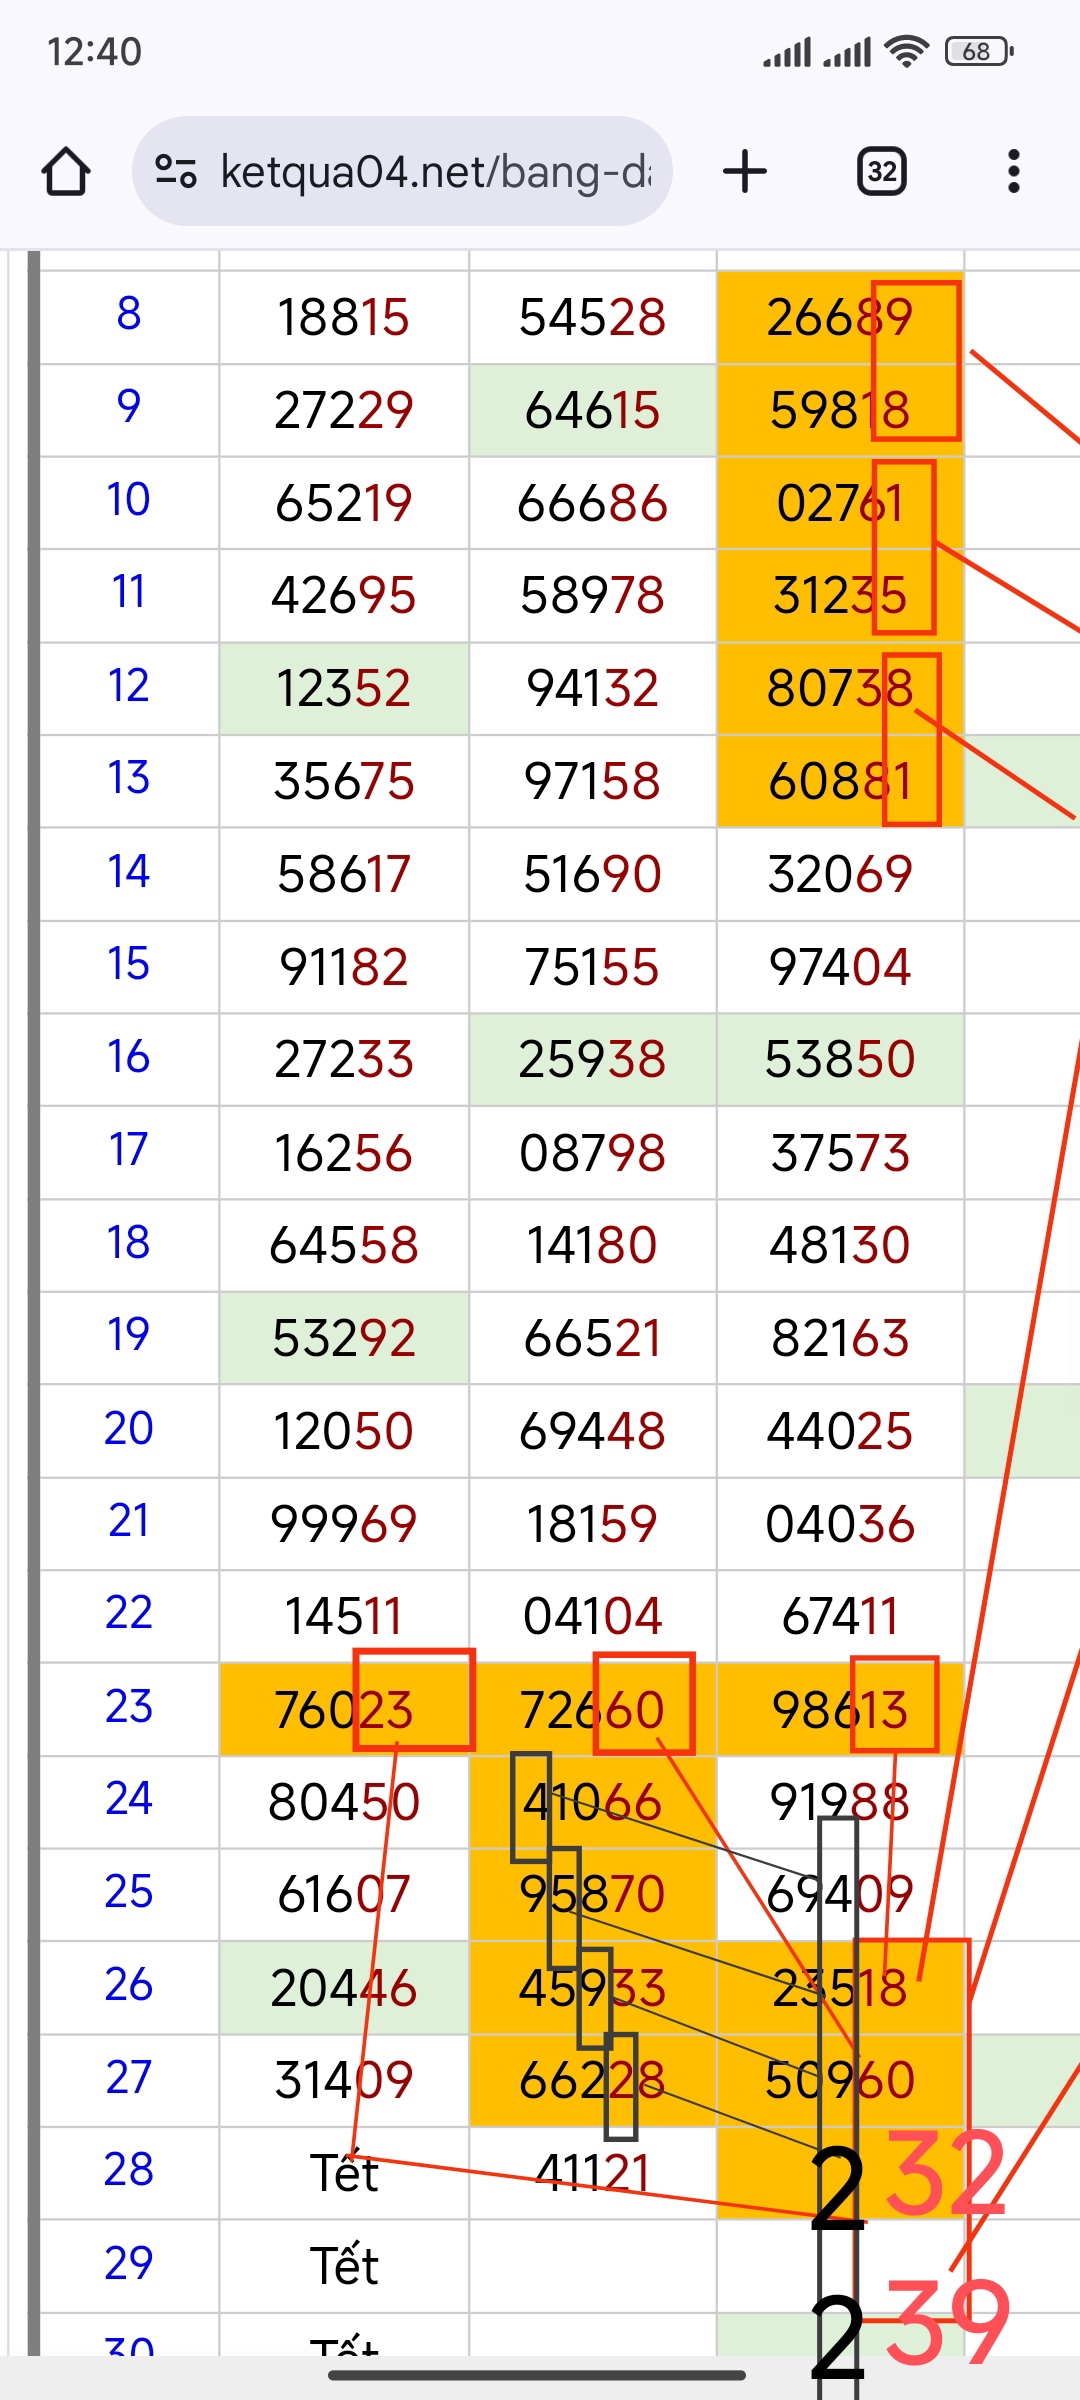
Task: Select green cell 20446
Action: click(344, 1988)
